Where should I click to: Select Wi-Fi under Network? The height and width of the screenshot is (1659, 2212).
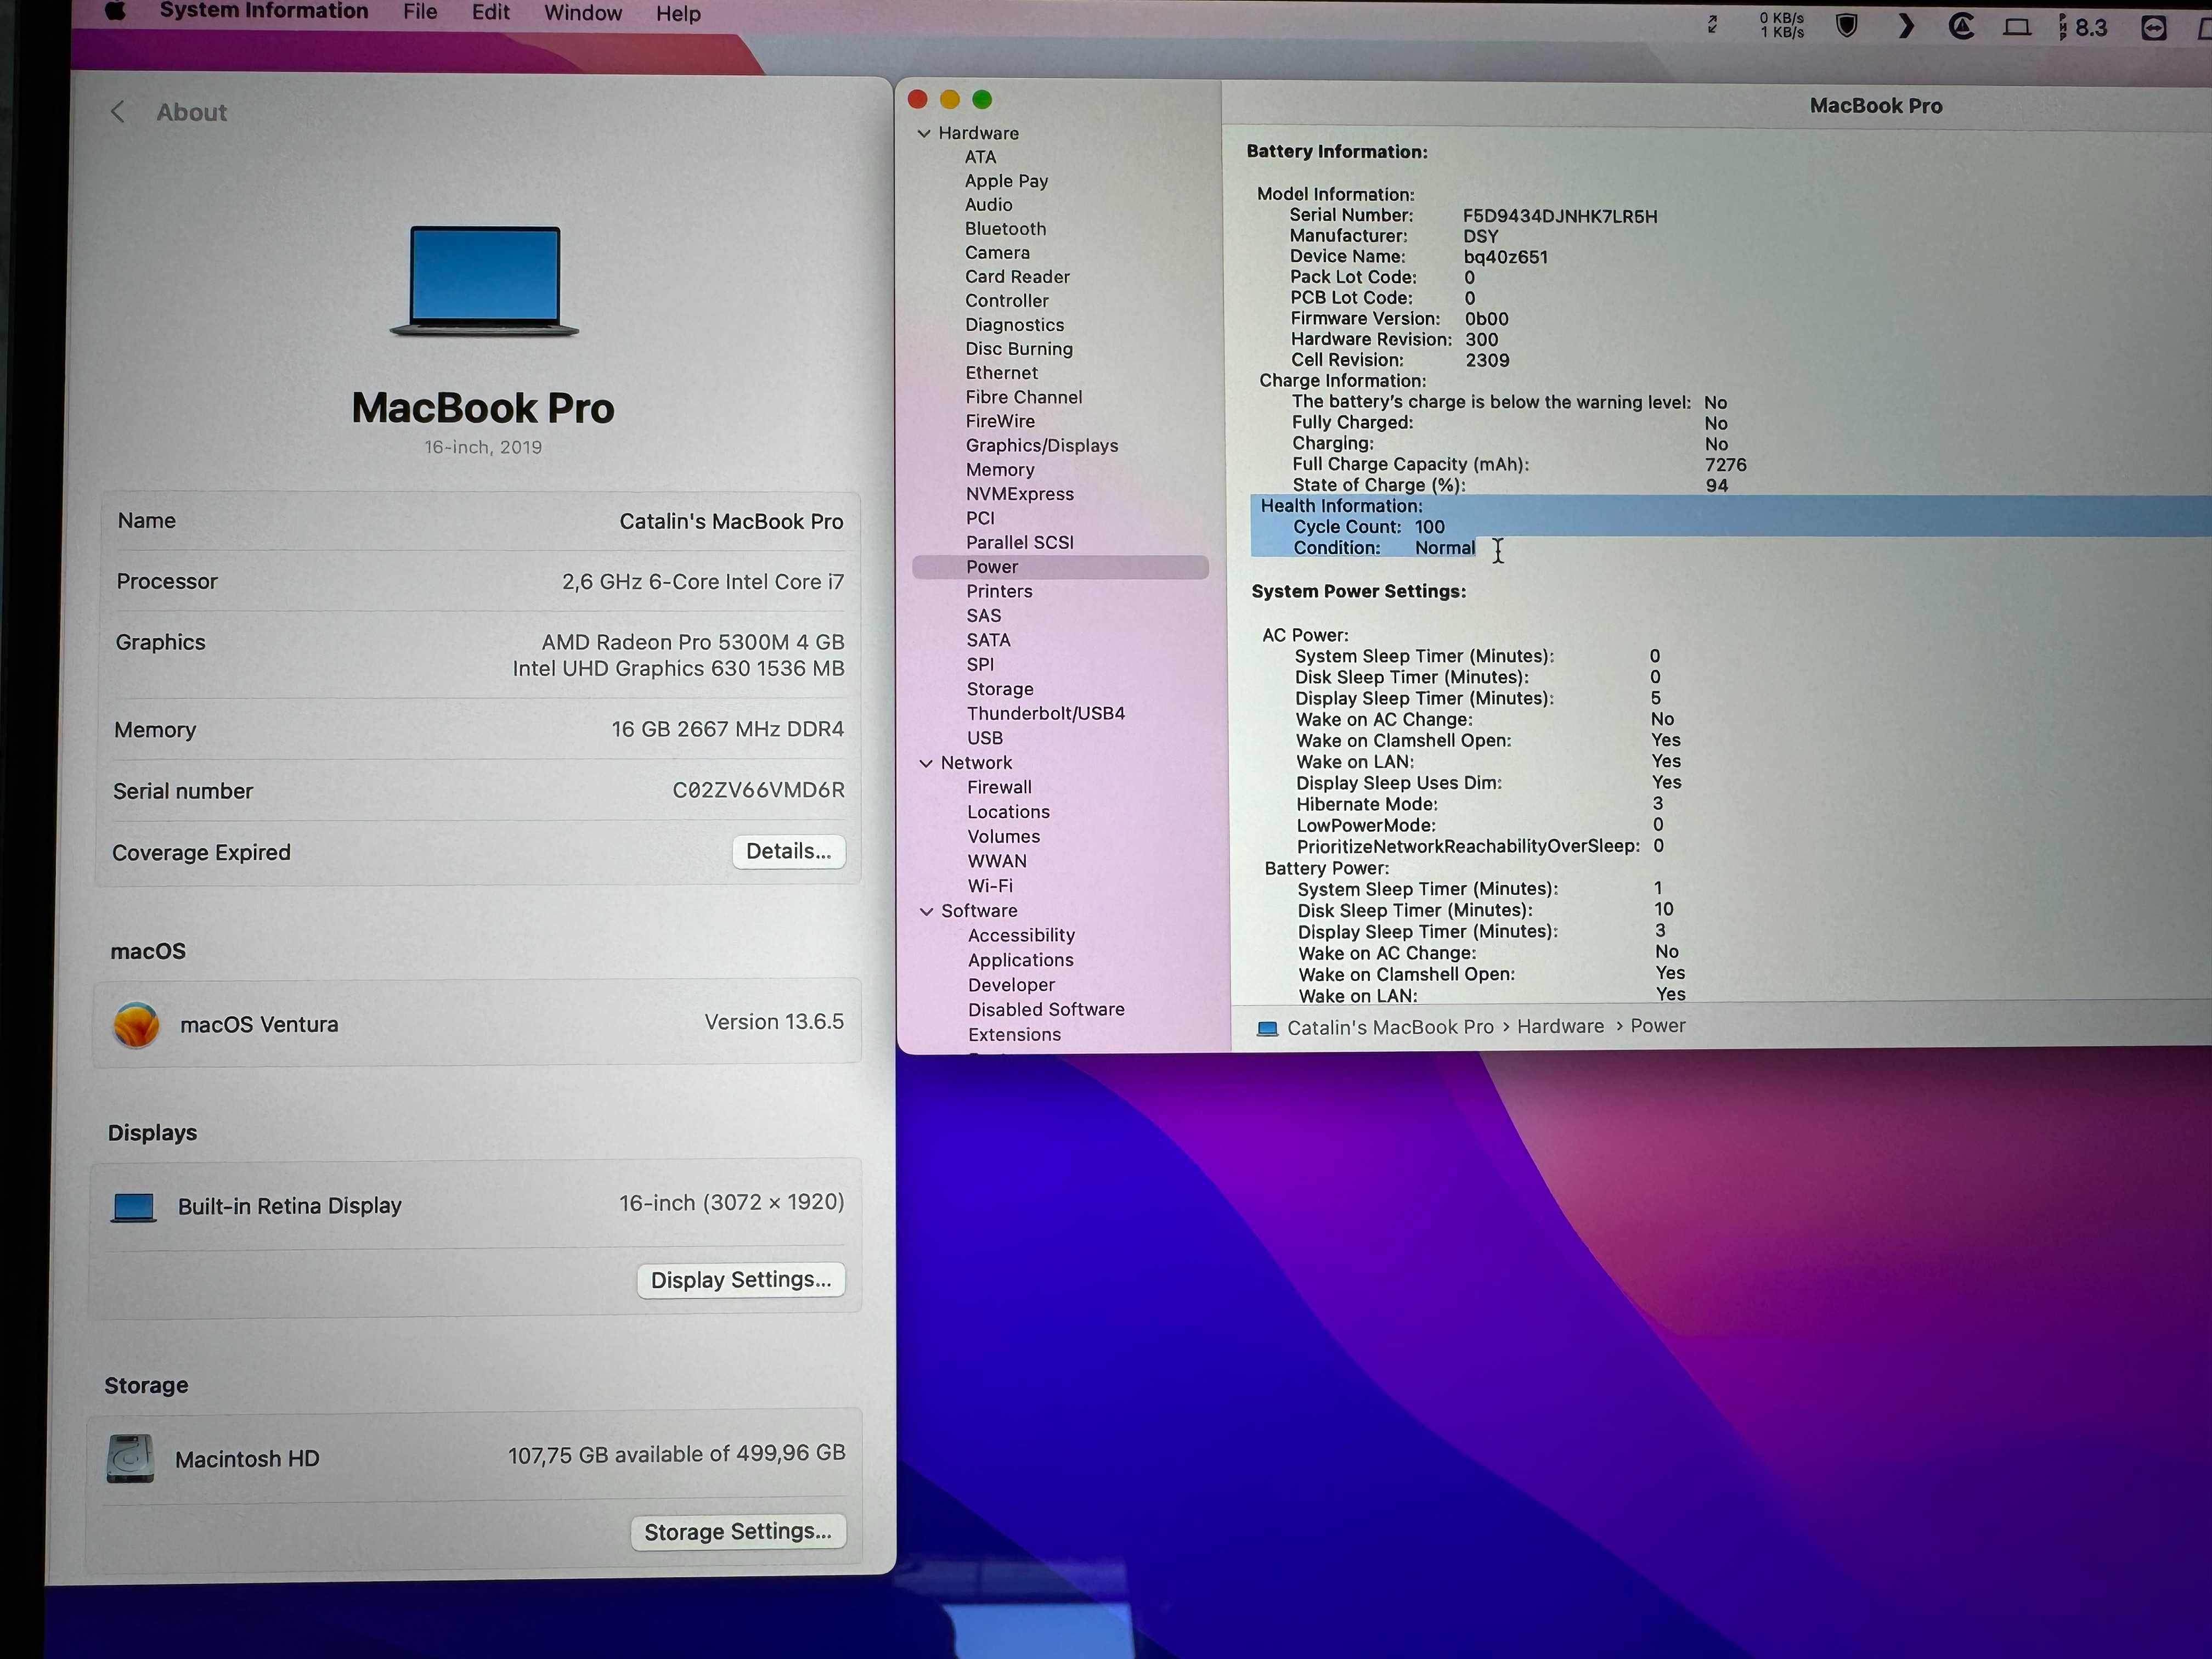989,886
